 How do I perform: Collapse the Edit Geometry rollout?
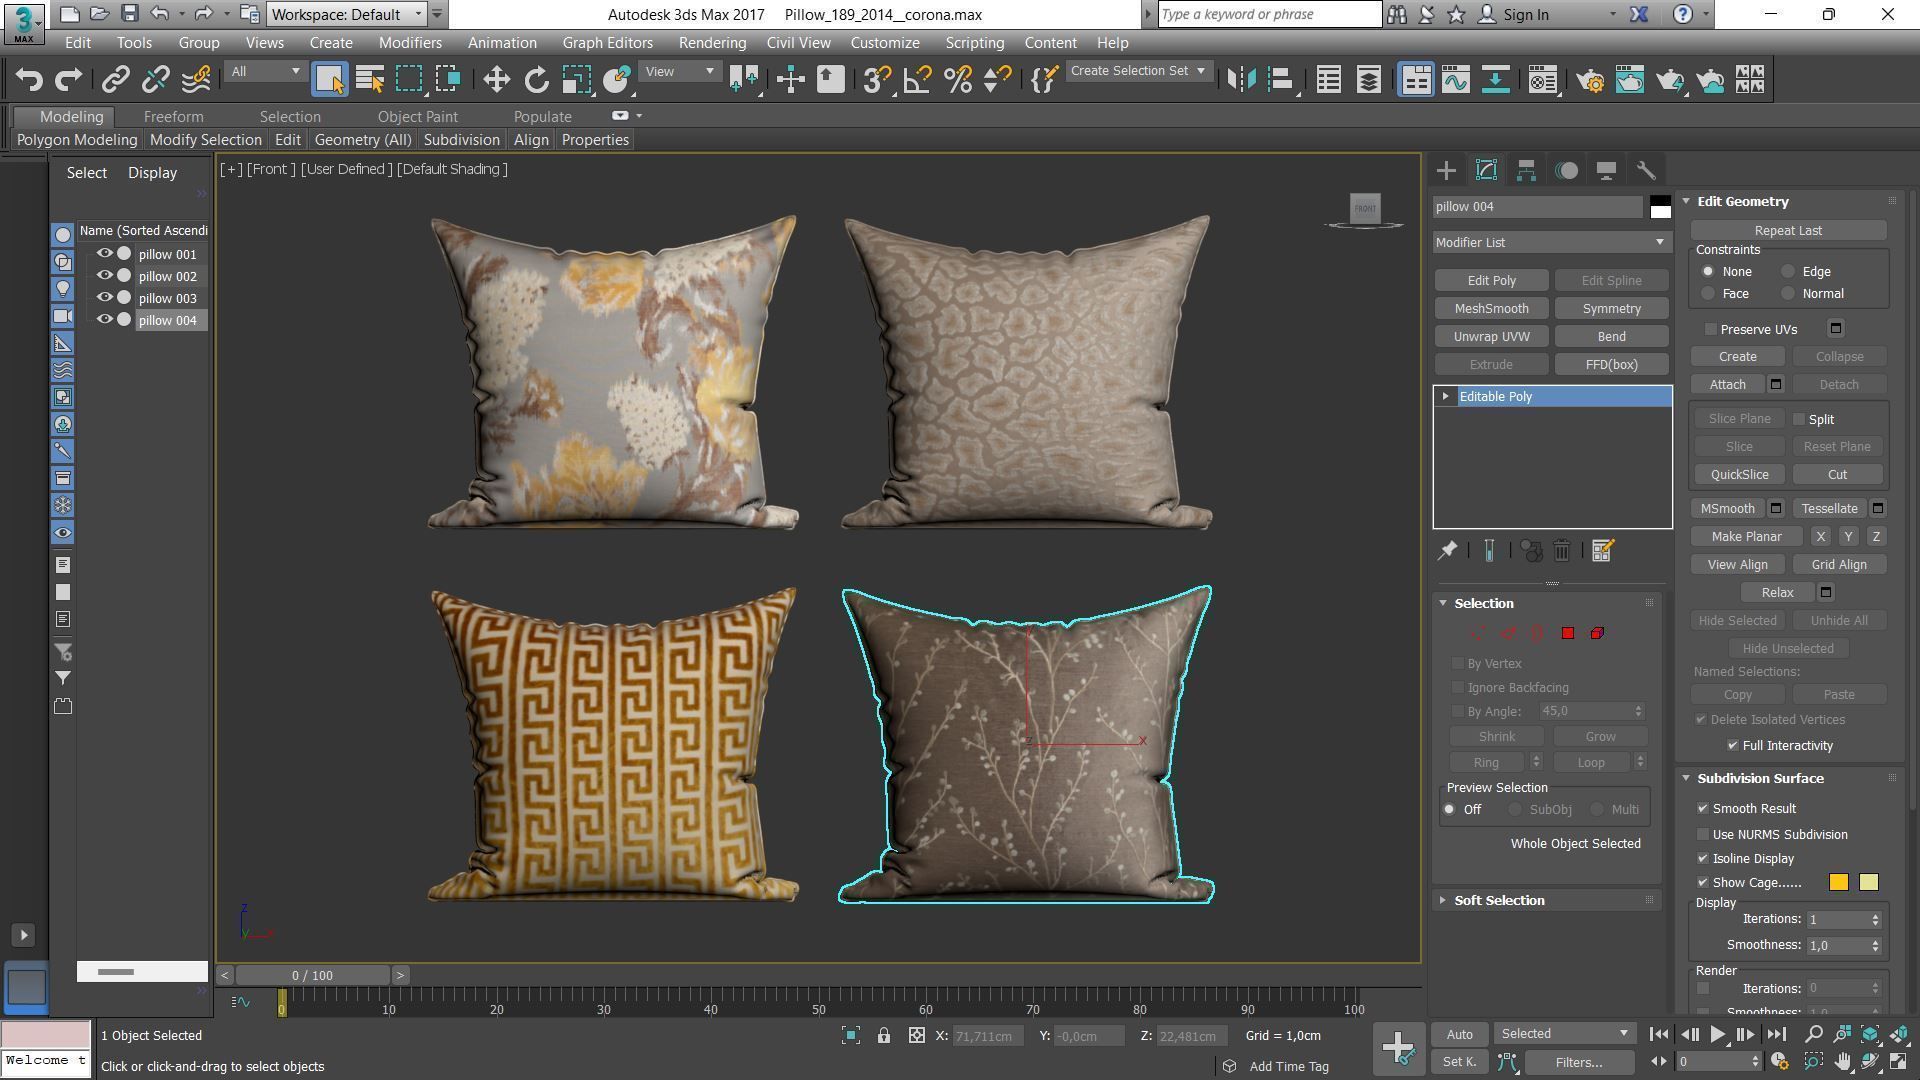pos(1742,201)
